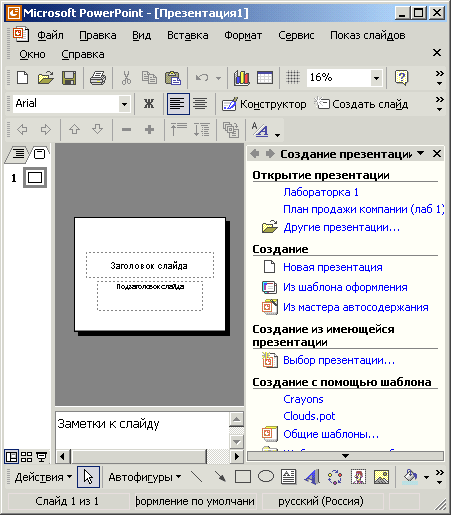This screenshot has height=515, width=451.
Task: Move outline item down arrow icon
Action: tap(98, 129)
